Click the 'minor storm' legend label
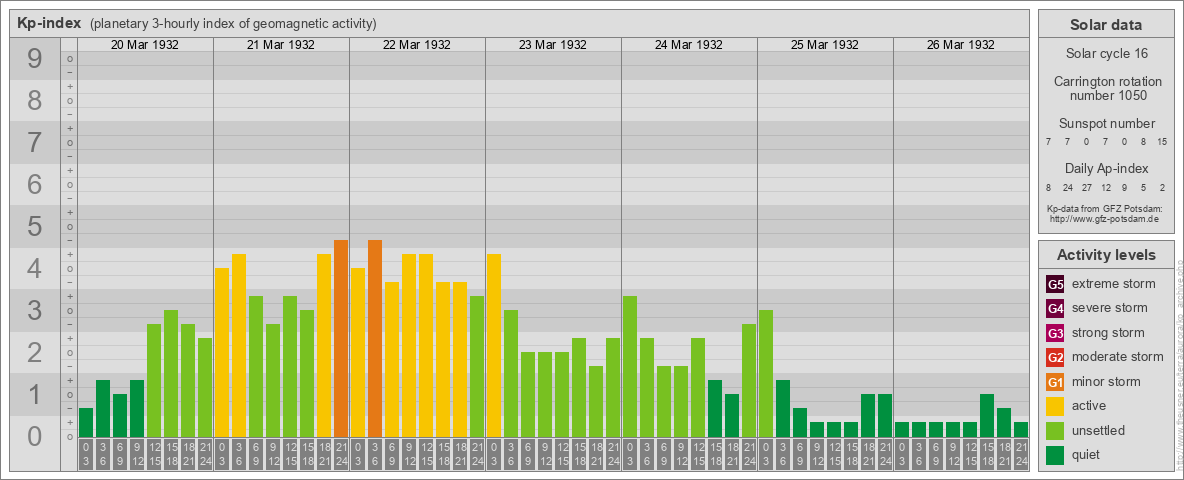1184x480 pixels. [x=1106, y=381]
